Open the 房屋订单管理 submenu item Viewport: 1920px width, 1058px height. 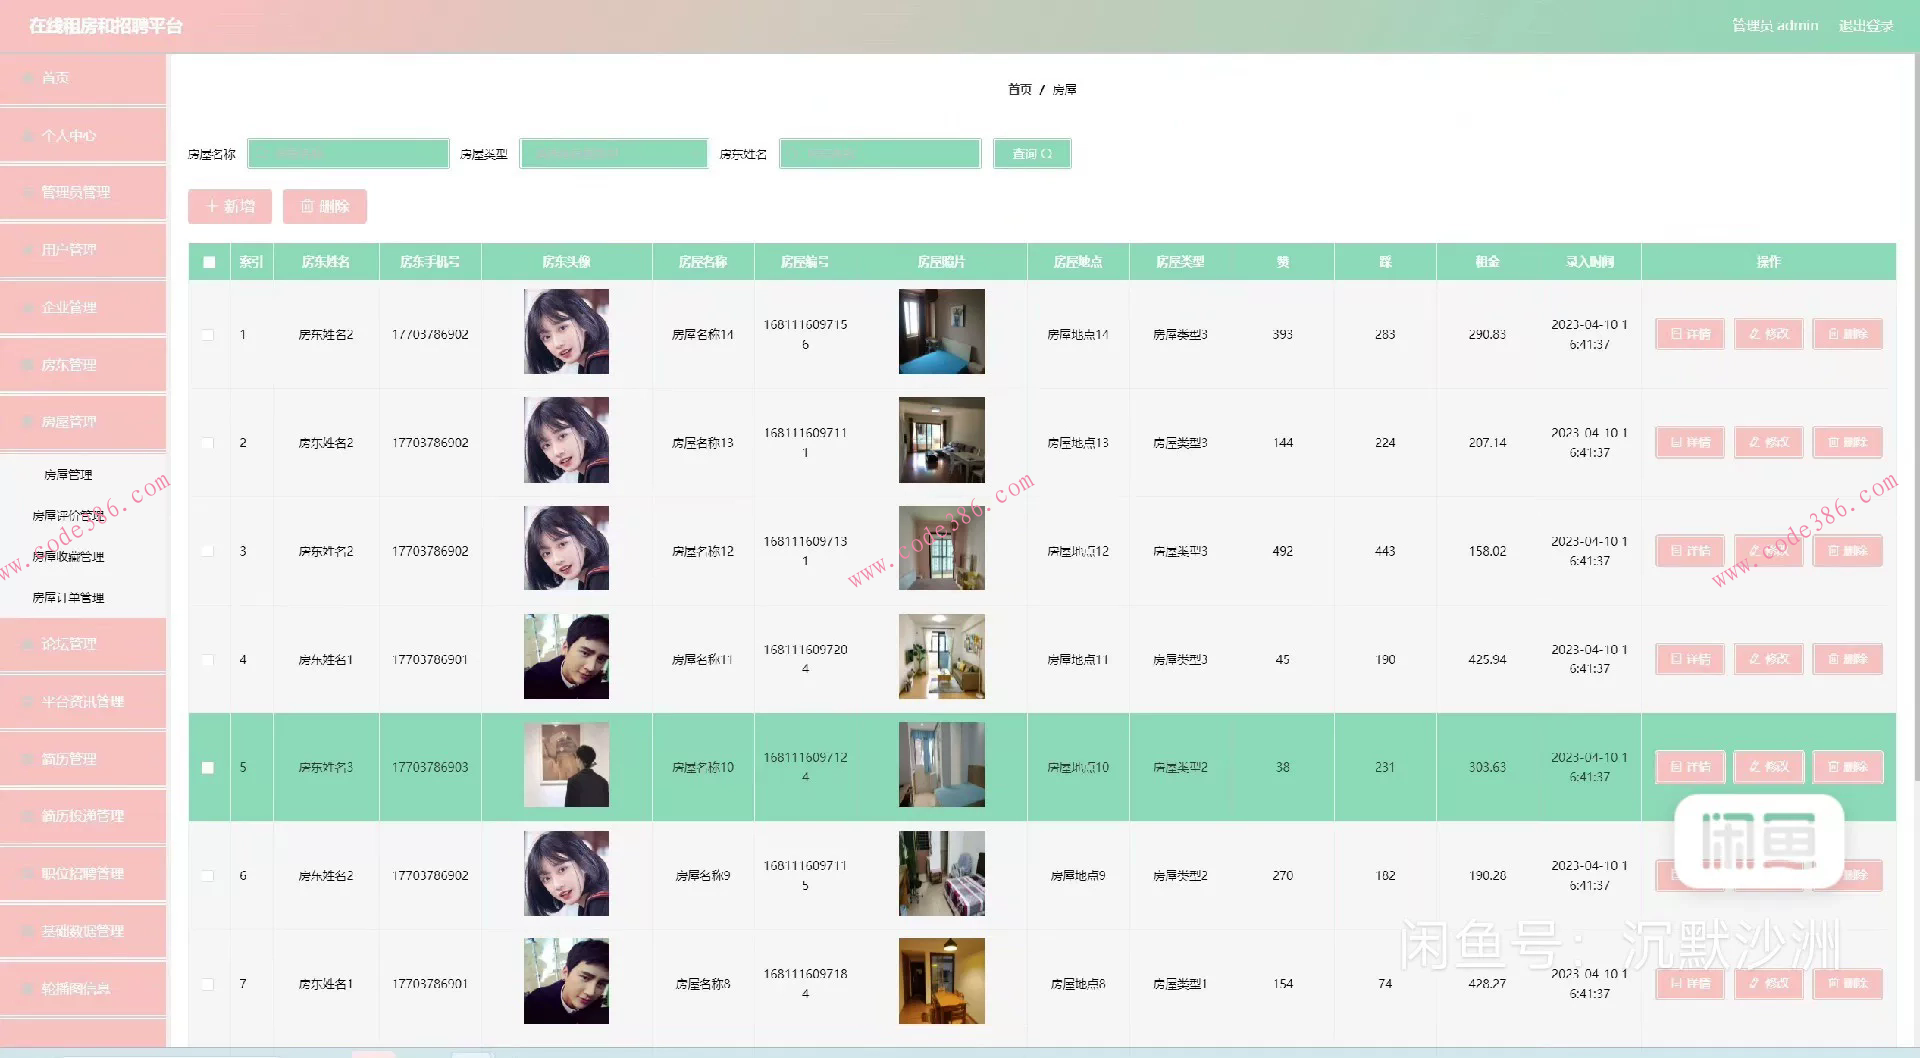click(x=68, y=598)
